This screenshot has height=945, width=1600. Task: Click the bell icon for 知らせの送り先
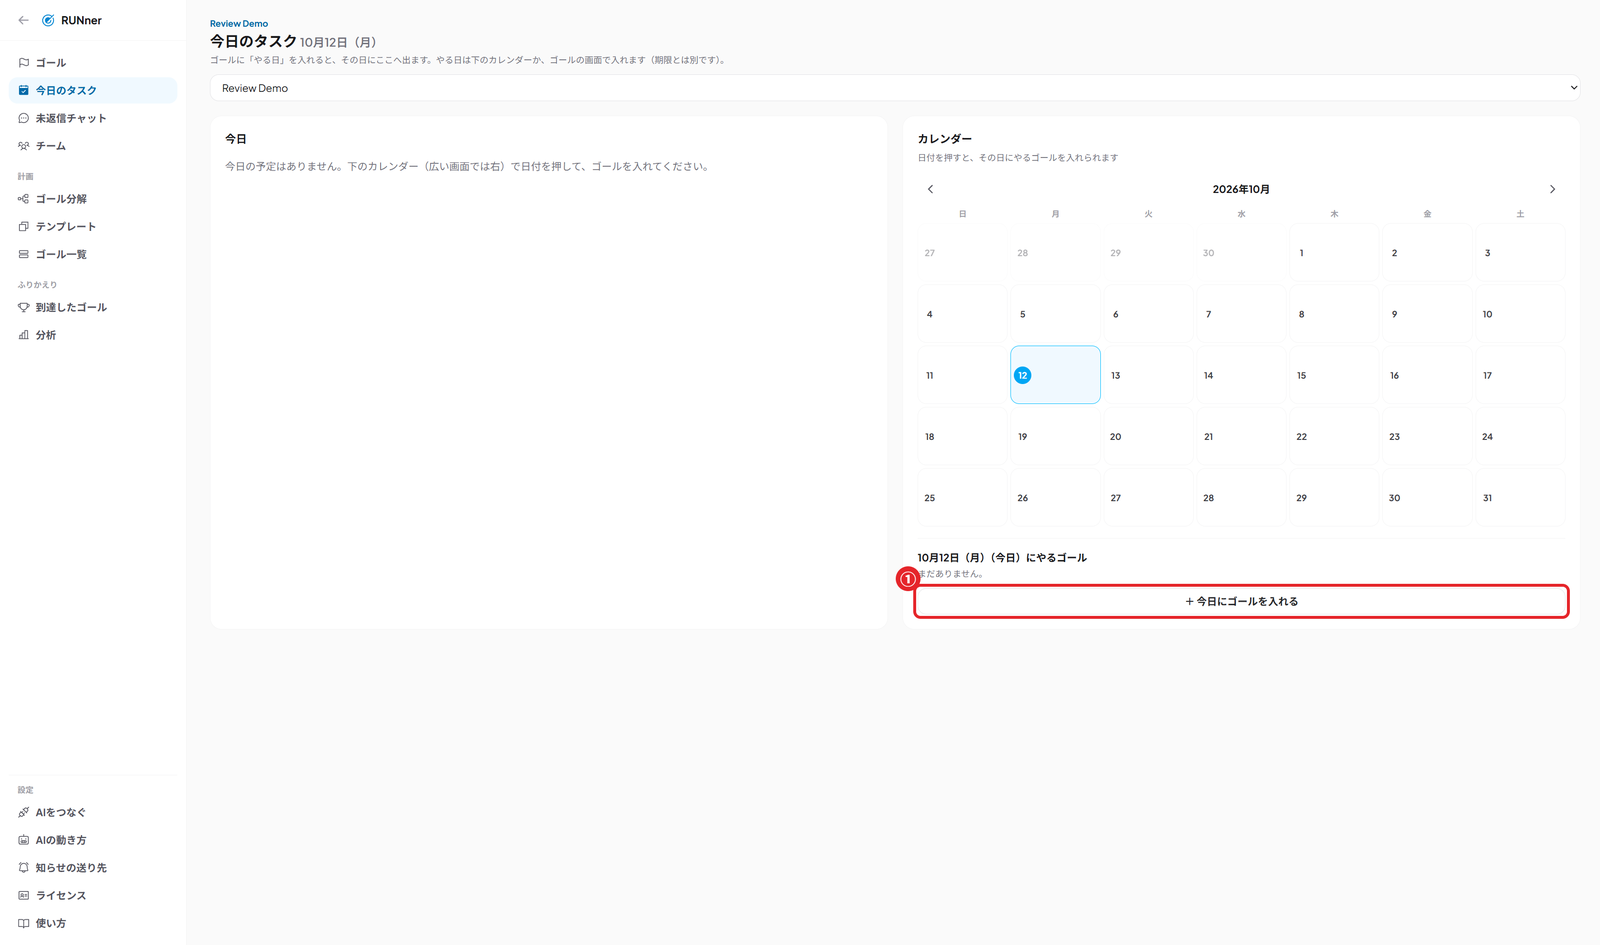click(24, 868)
